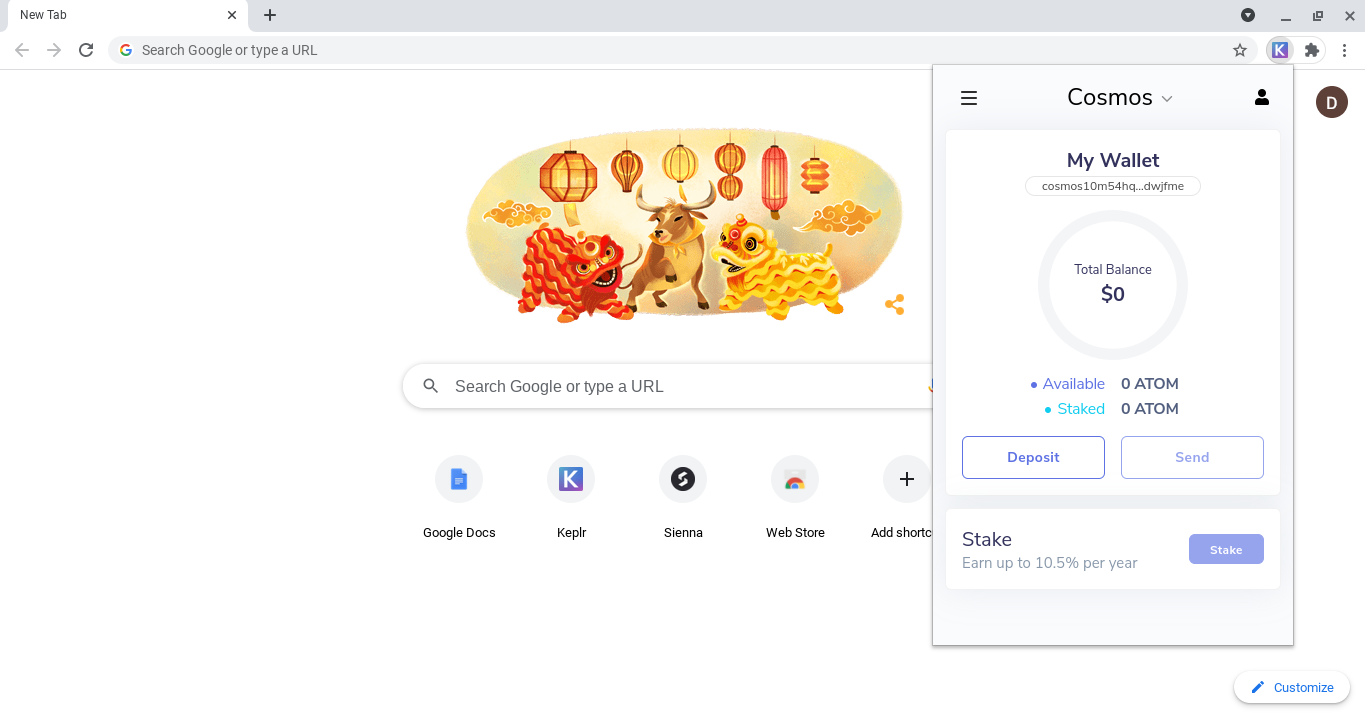Click the Customize button
This screenshot has width=1365, height=715.
(1291, 687)
